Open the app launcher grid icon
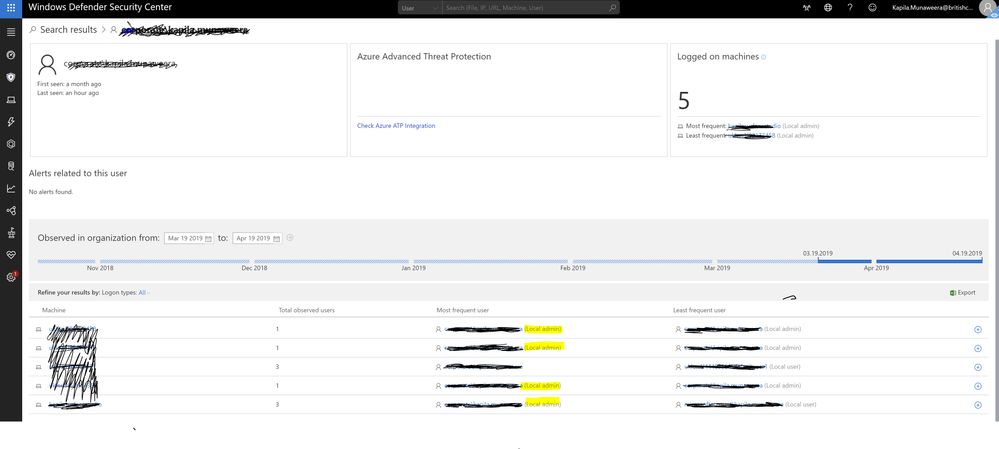The image size is (999, 449). [11, 8]
